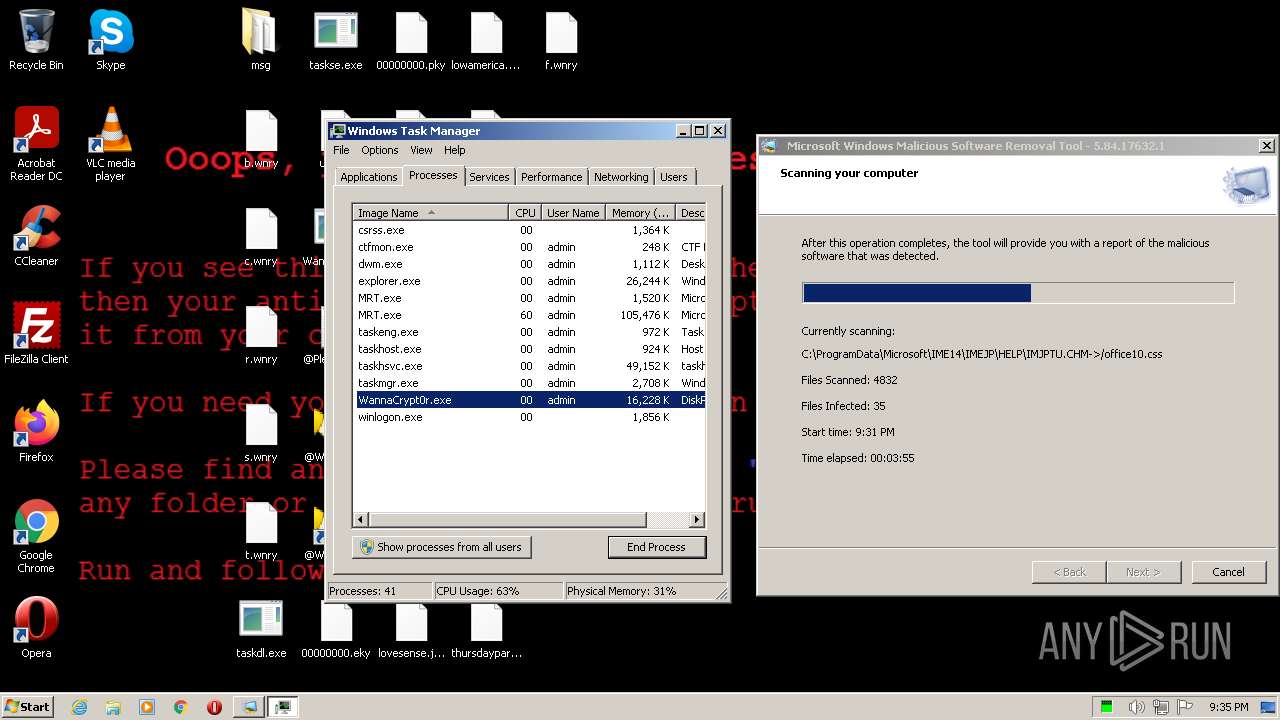The image size is (1280, 720).
Task: Click the Opera icon in taskbar
Action: point(214,707)
